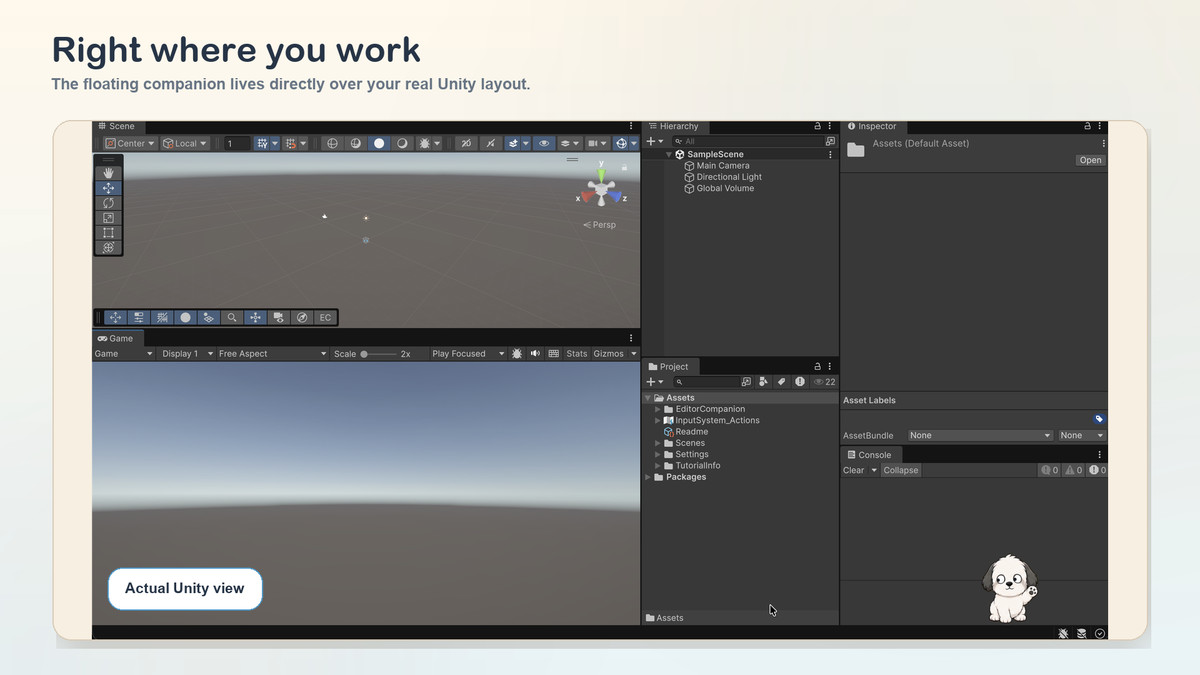Click the asset label tag icon in Inspector
This screenshot has width=1200, height=675.
click(1099, 419)
